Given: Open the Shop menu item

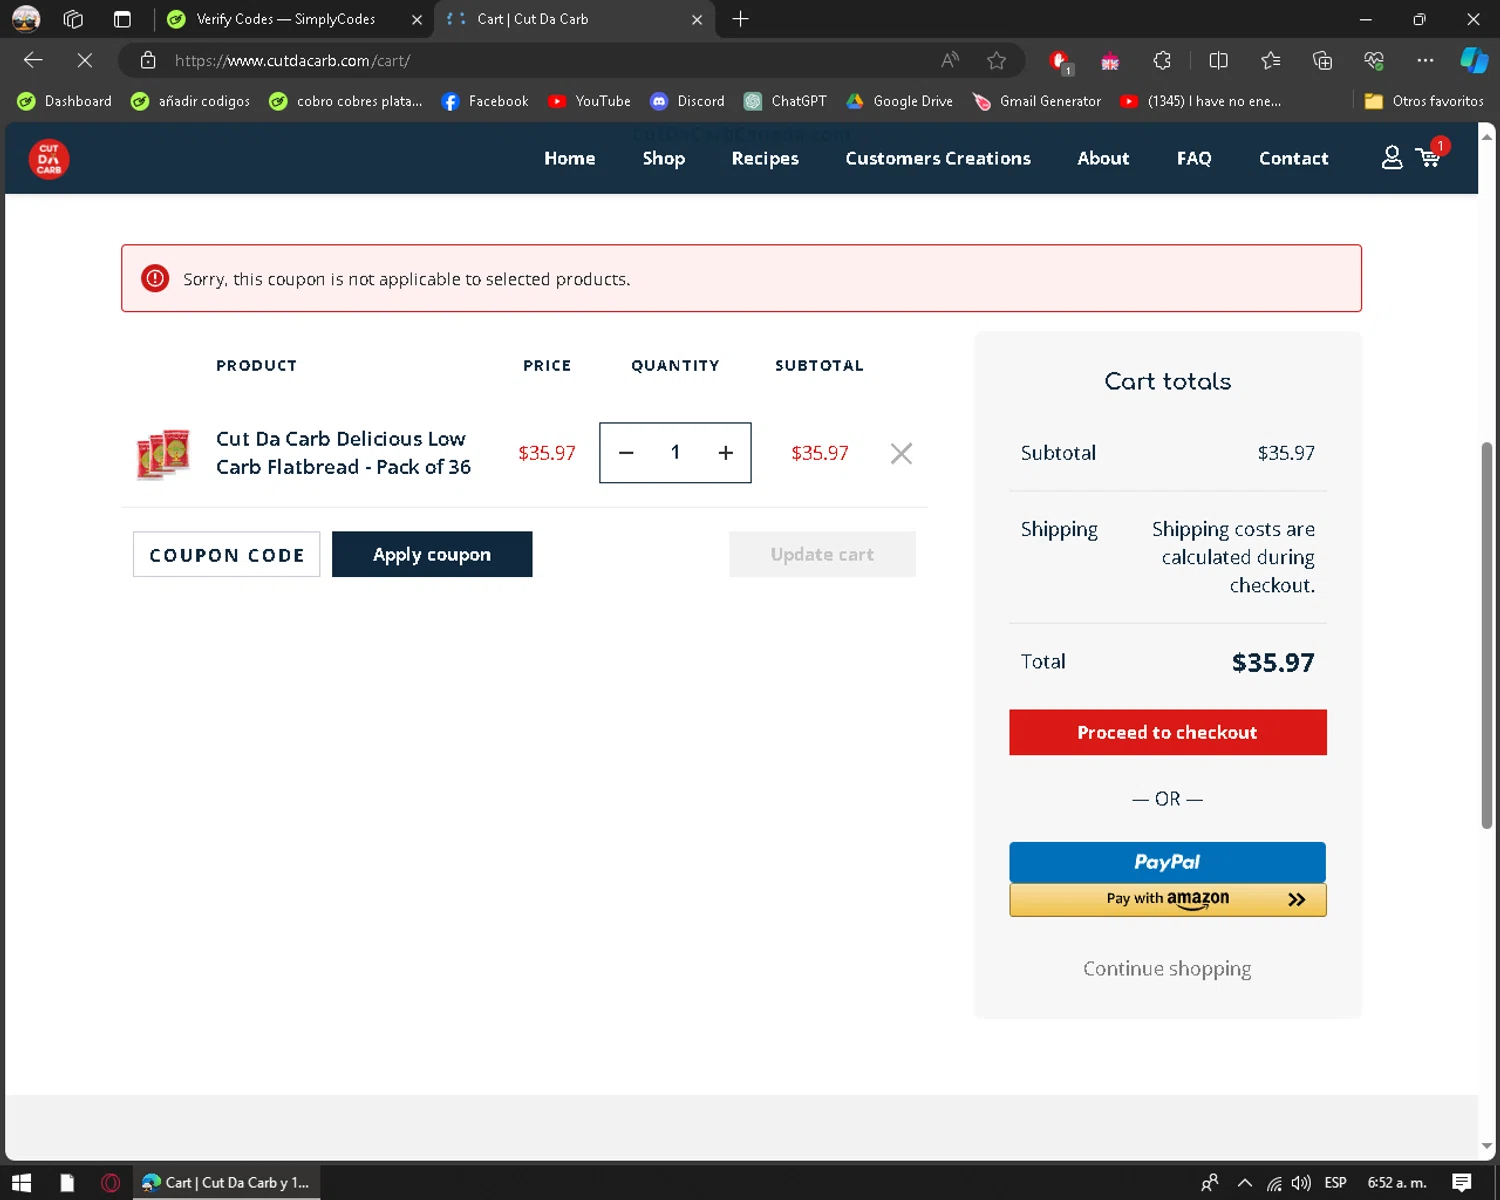Looking at the screenshot, I should coord(664,158).
